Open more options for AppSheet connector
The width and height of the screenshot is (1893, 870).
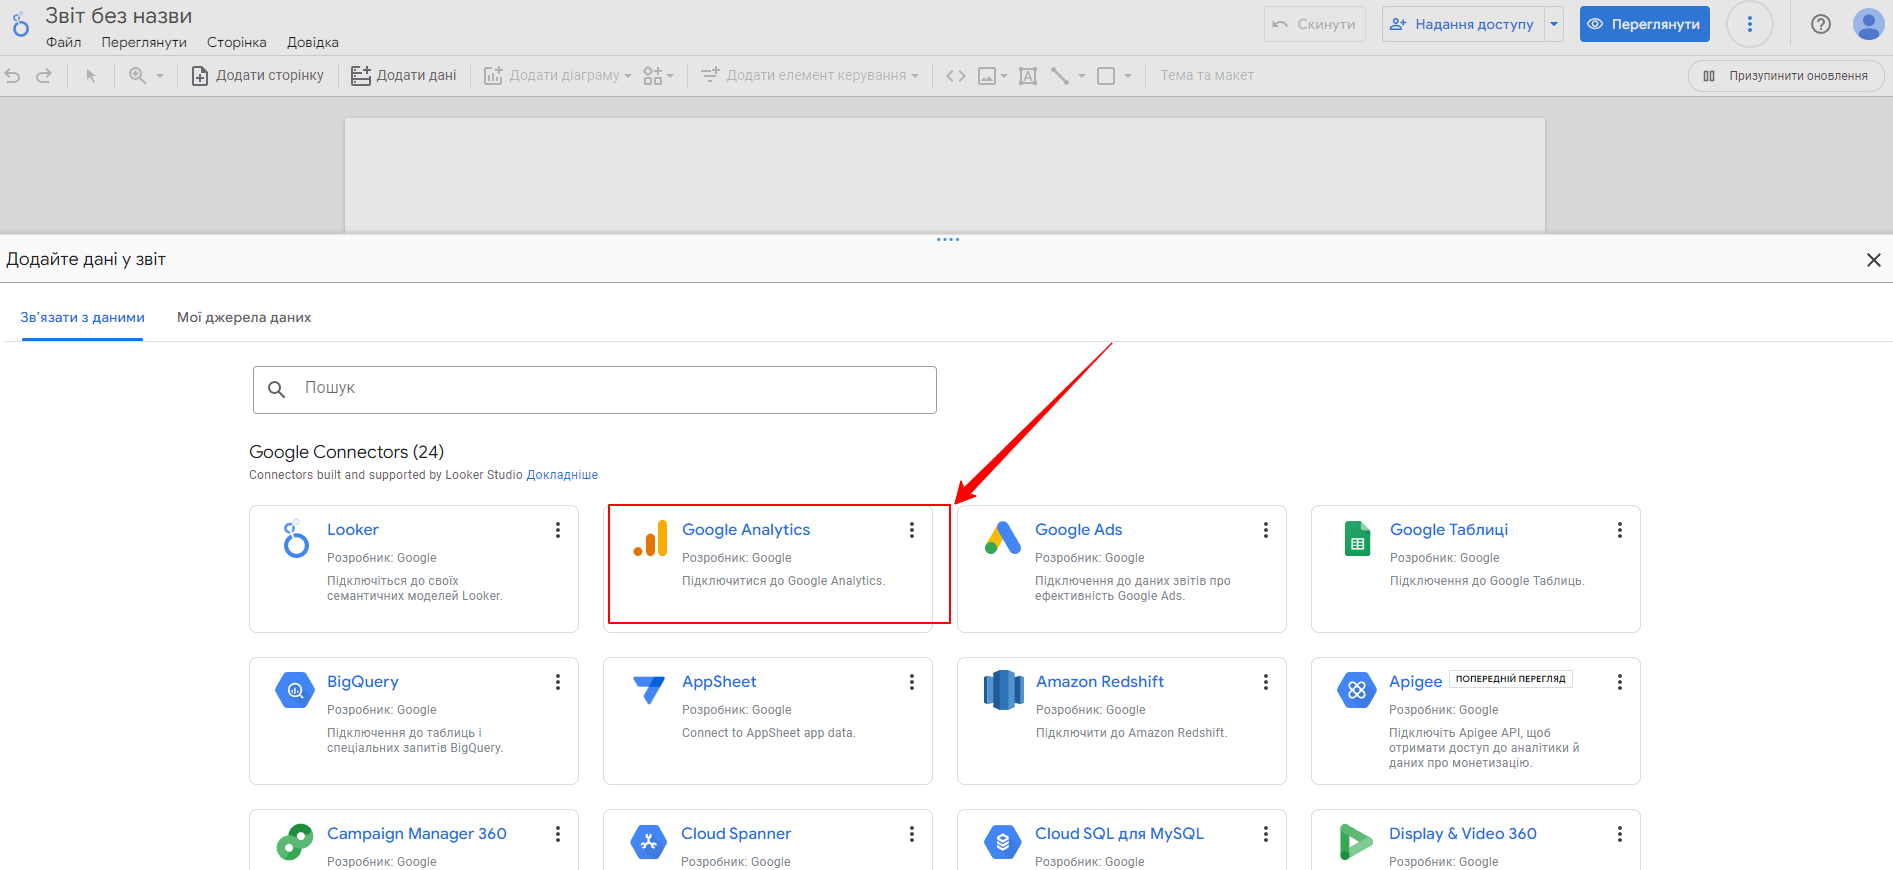click(912, 682)
